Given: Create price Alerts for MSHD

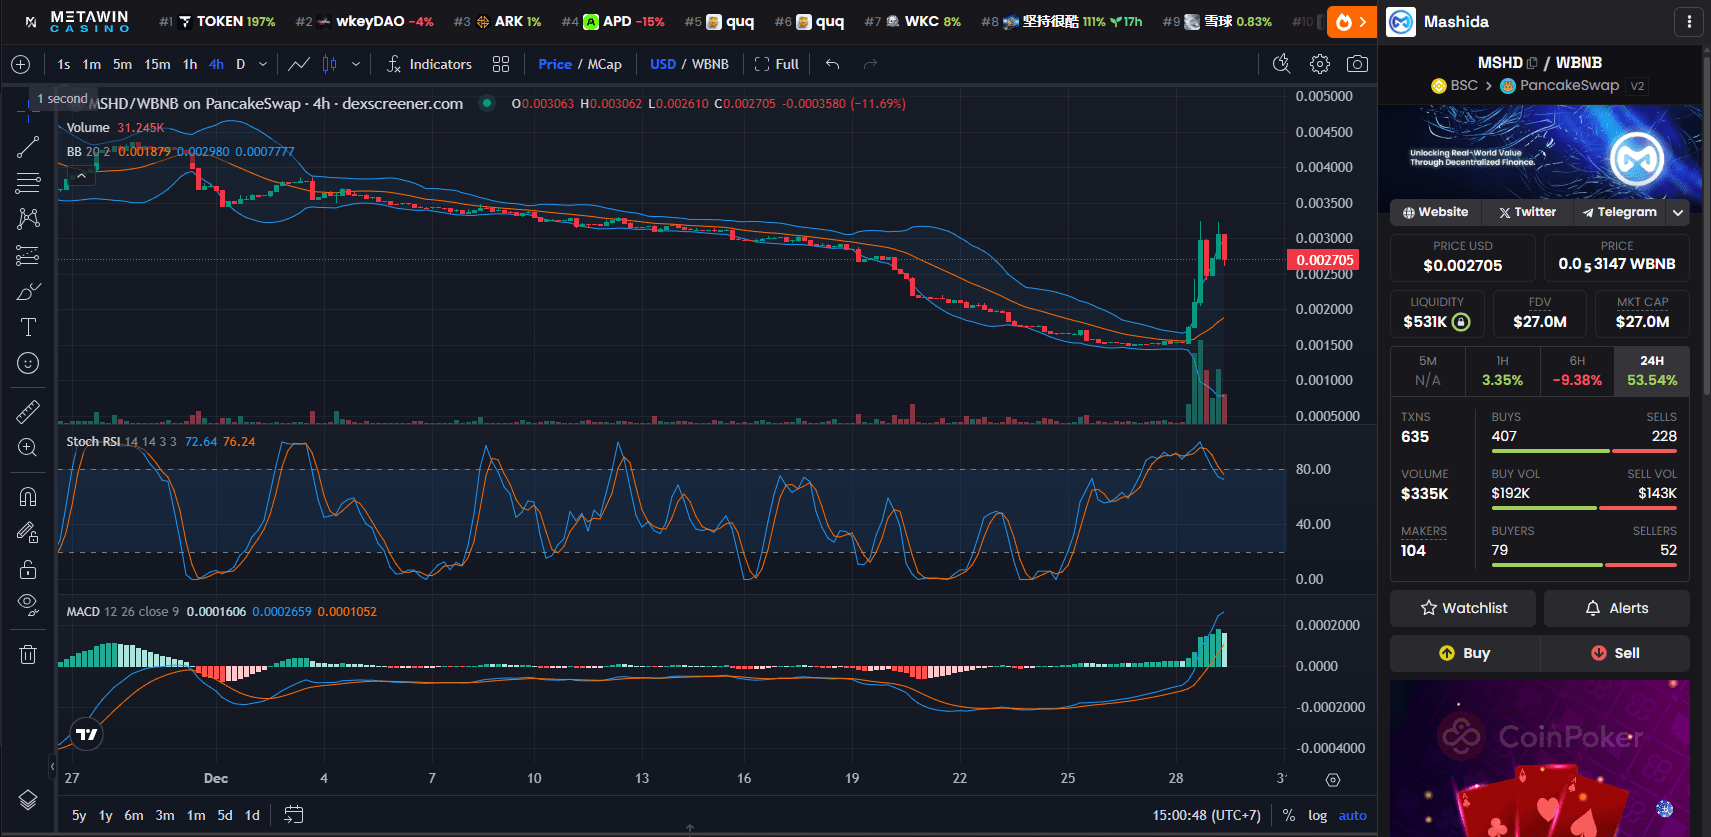Looking at the screenshot, I should click(x=1617, y=608).
